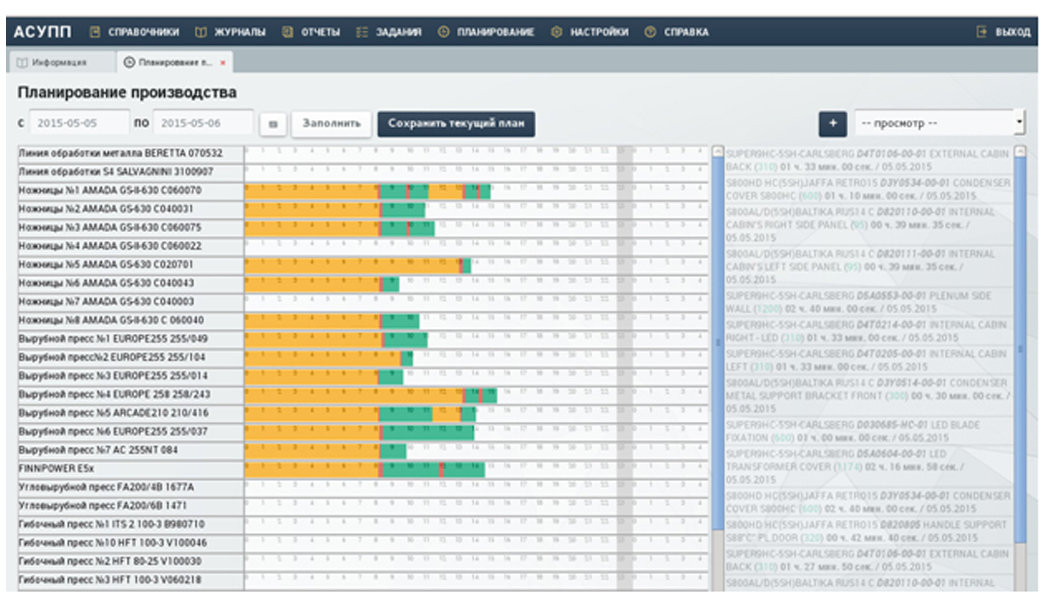Select row Гибочный пресс №10 HFT 100-3 V100046

[x=130, y=543]
